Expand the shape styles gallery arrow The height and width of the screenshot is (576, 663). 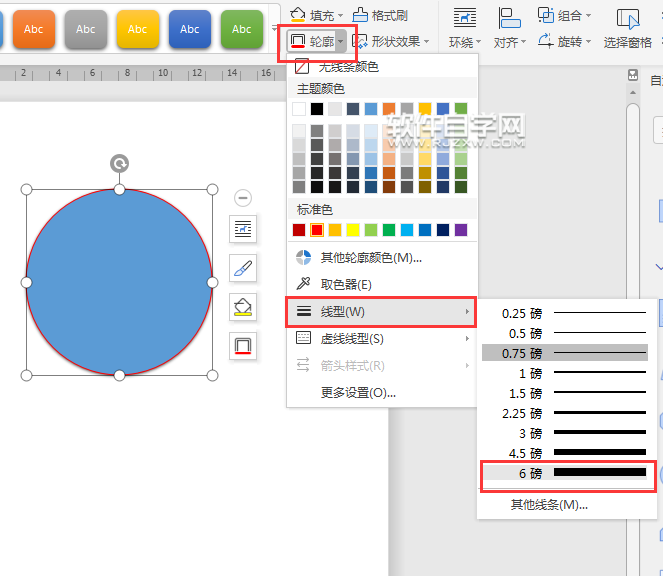pos(274,29)
